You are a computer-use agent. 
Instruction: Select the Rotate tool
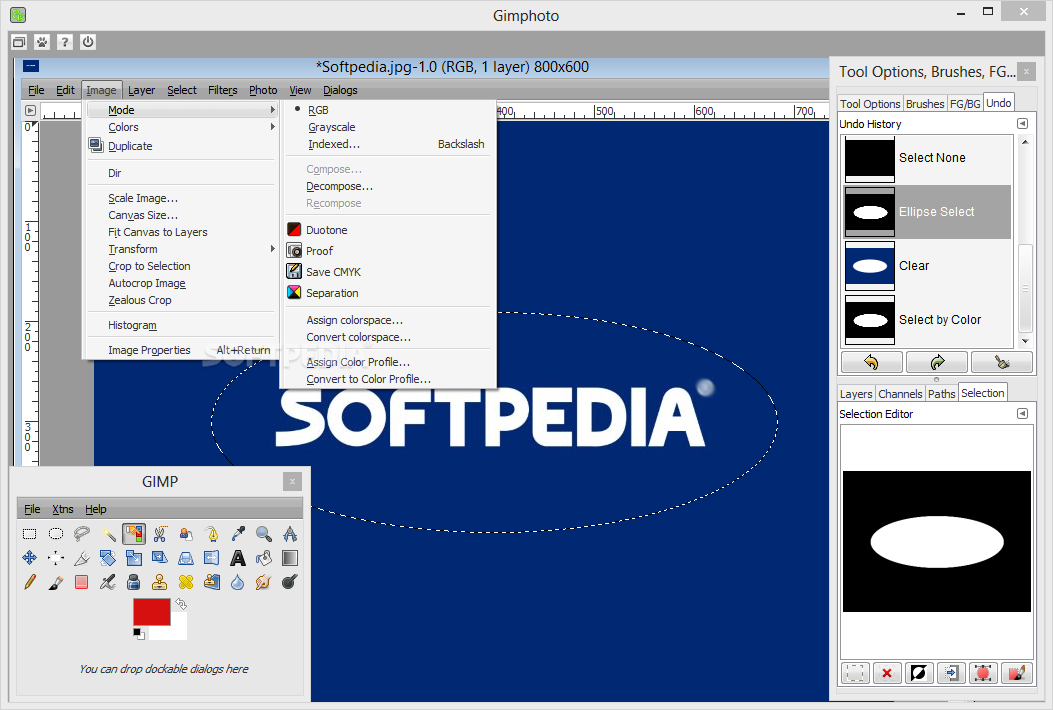point(107,558)
